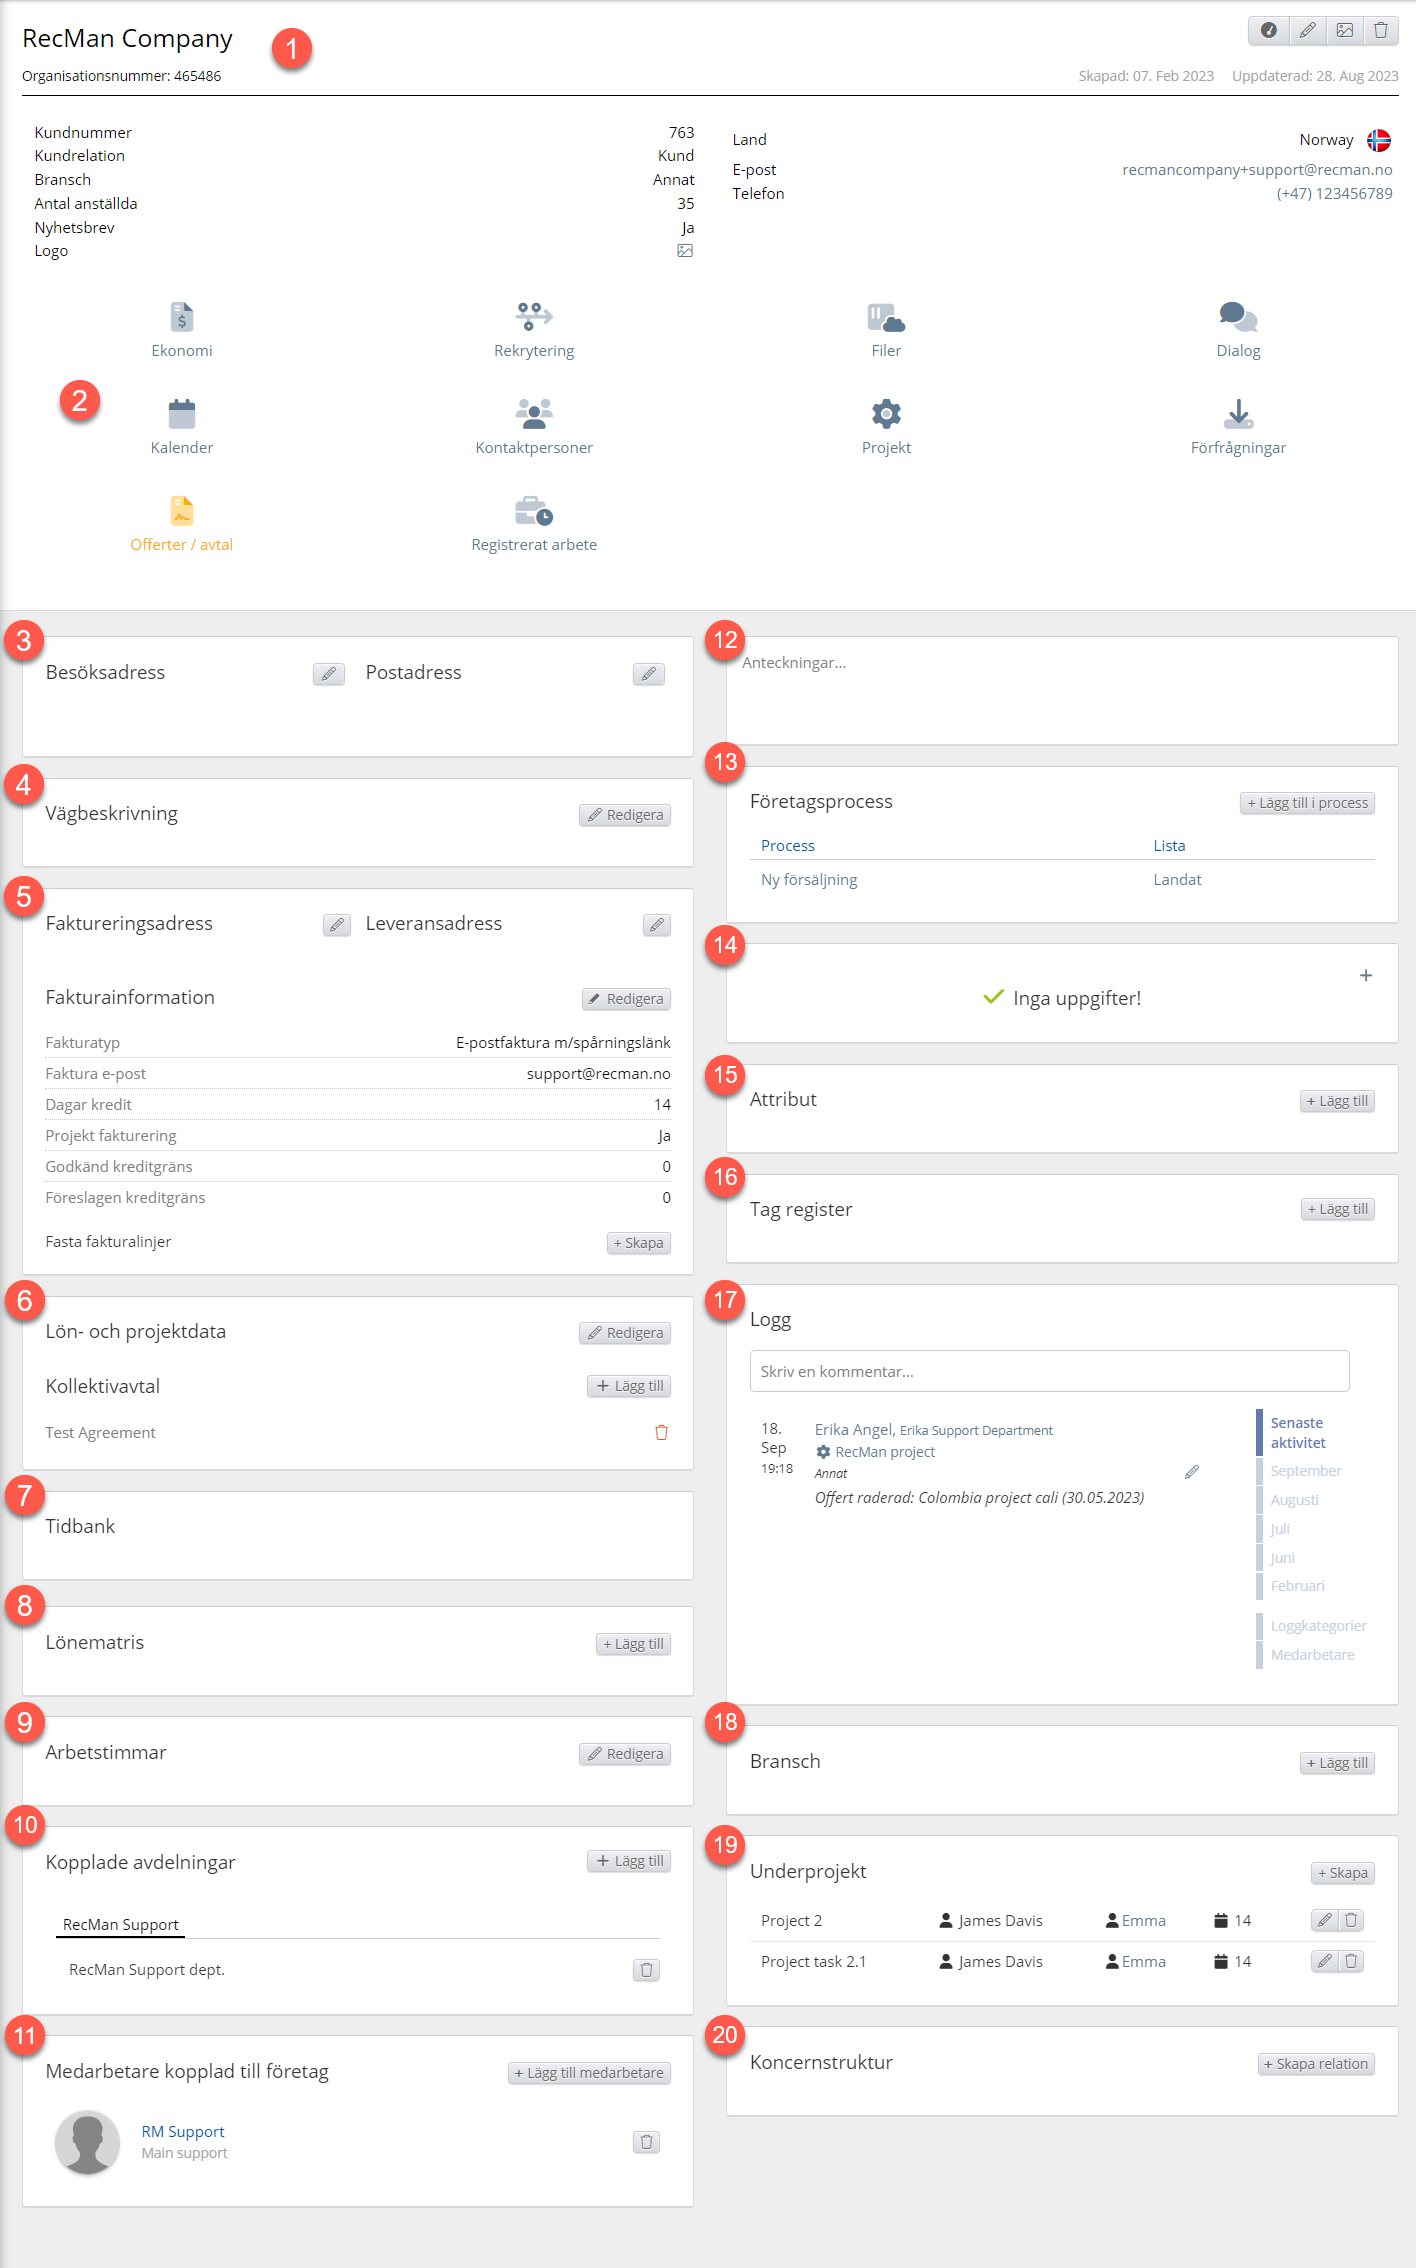
Task: Open the Filer cloud icon
Action: point(886,318)
